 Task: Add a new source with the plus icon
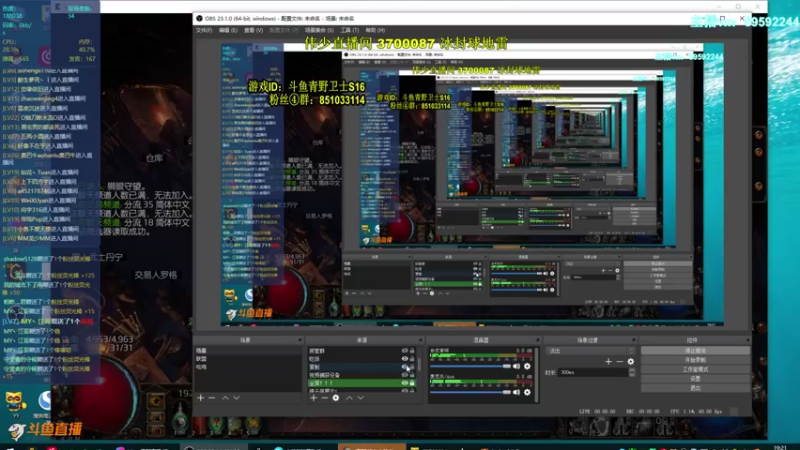(x=313, y=397)
